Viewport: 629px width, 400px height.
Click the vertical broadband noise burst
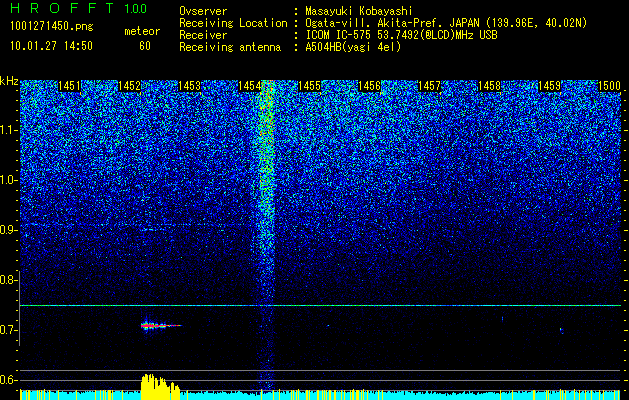pyautogui.click(x=265, y=235)
